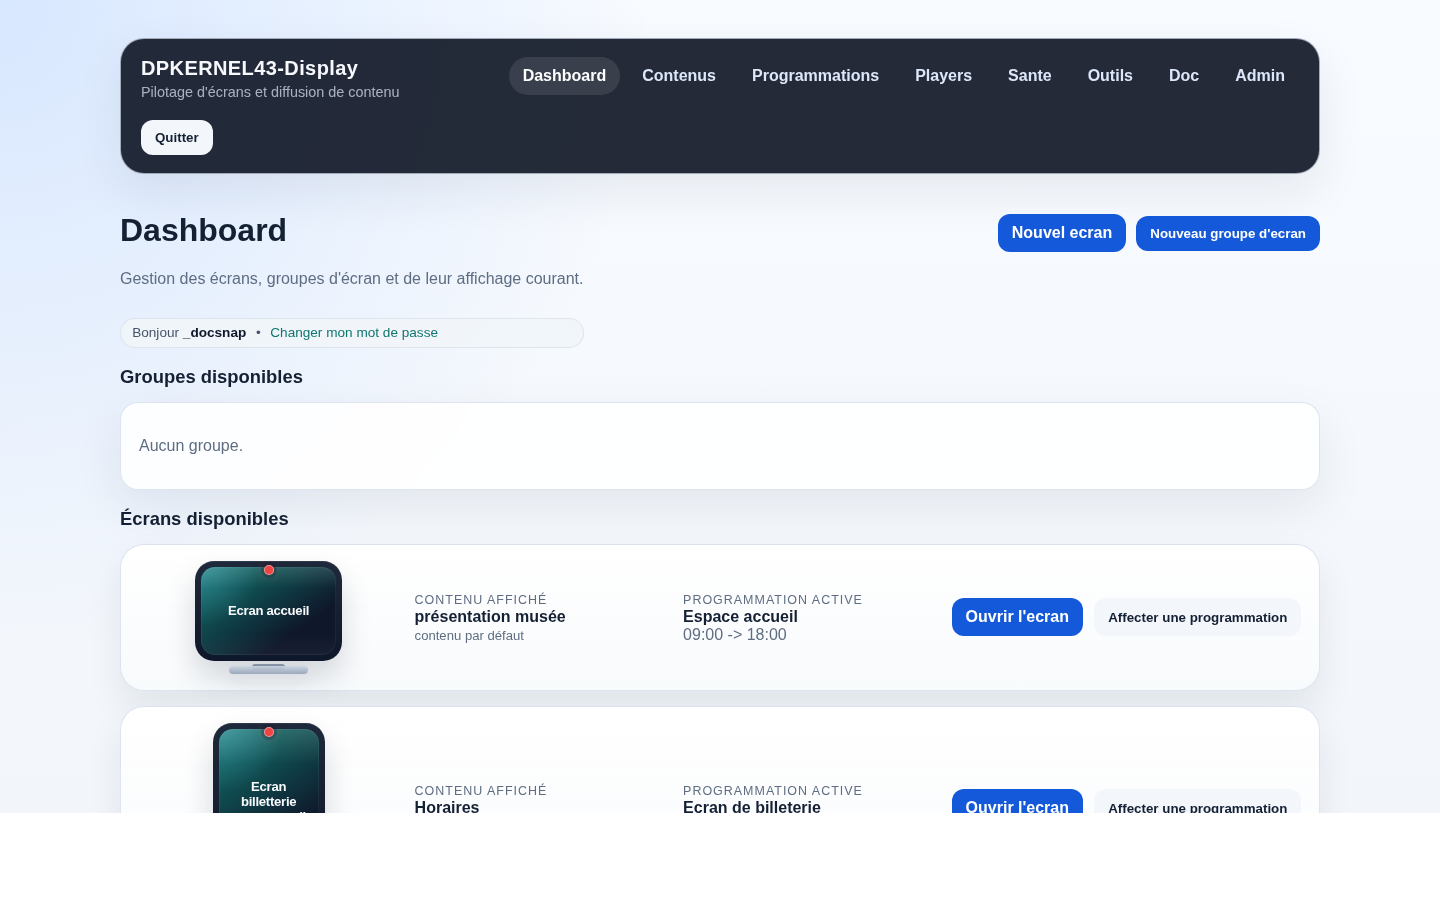Click the 'Écrans disponibles' heading

[204, 519]
